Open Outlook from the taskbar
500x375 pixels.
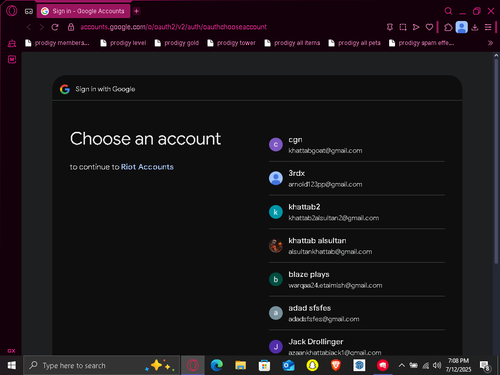pyautogui.click(x=288, y=365)
